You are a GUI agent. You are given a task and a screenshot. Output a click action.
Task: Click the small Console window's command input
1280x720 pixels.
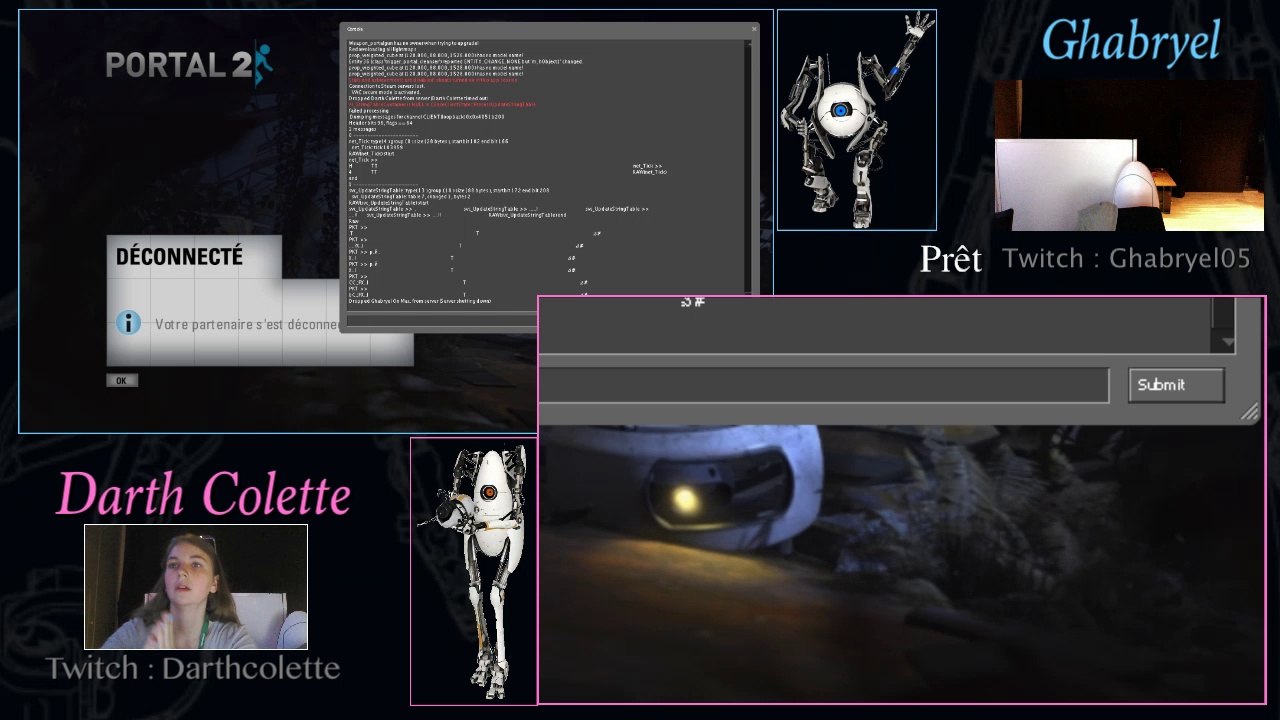click(x=440, y=320)
